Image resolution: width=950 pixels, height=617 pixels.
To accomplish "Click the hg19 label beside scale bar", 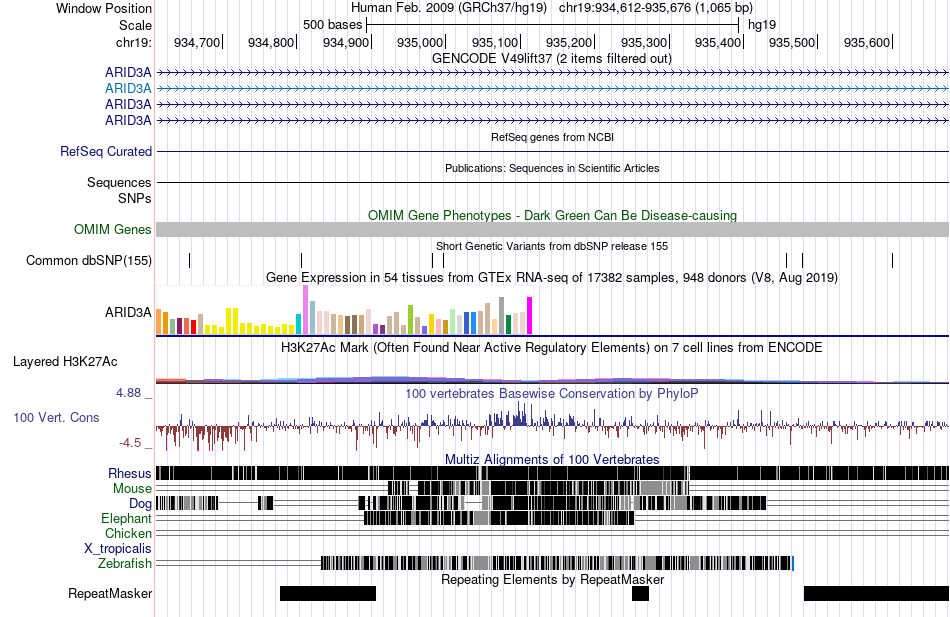I will (x=762, y=25).
